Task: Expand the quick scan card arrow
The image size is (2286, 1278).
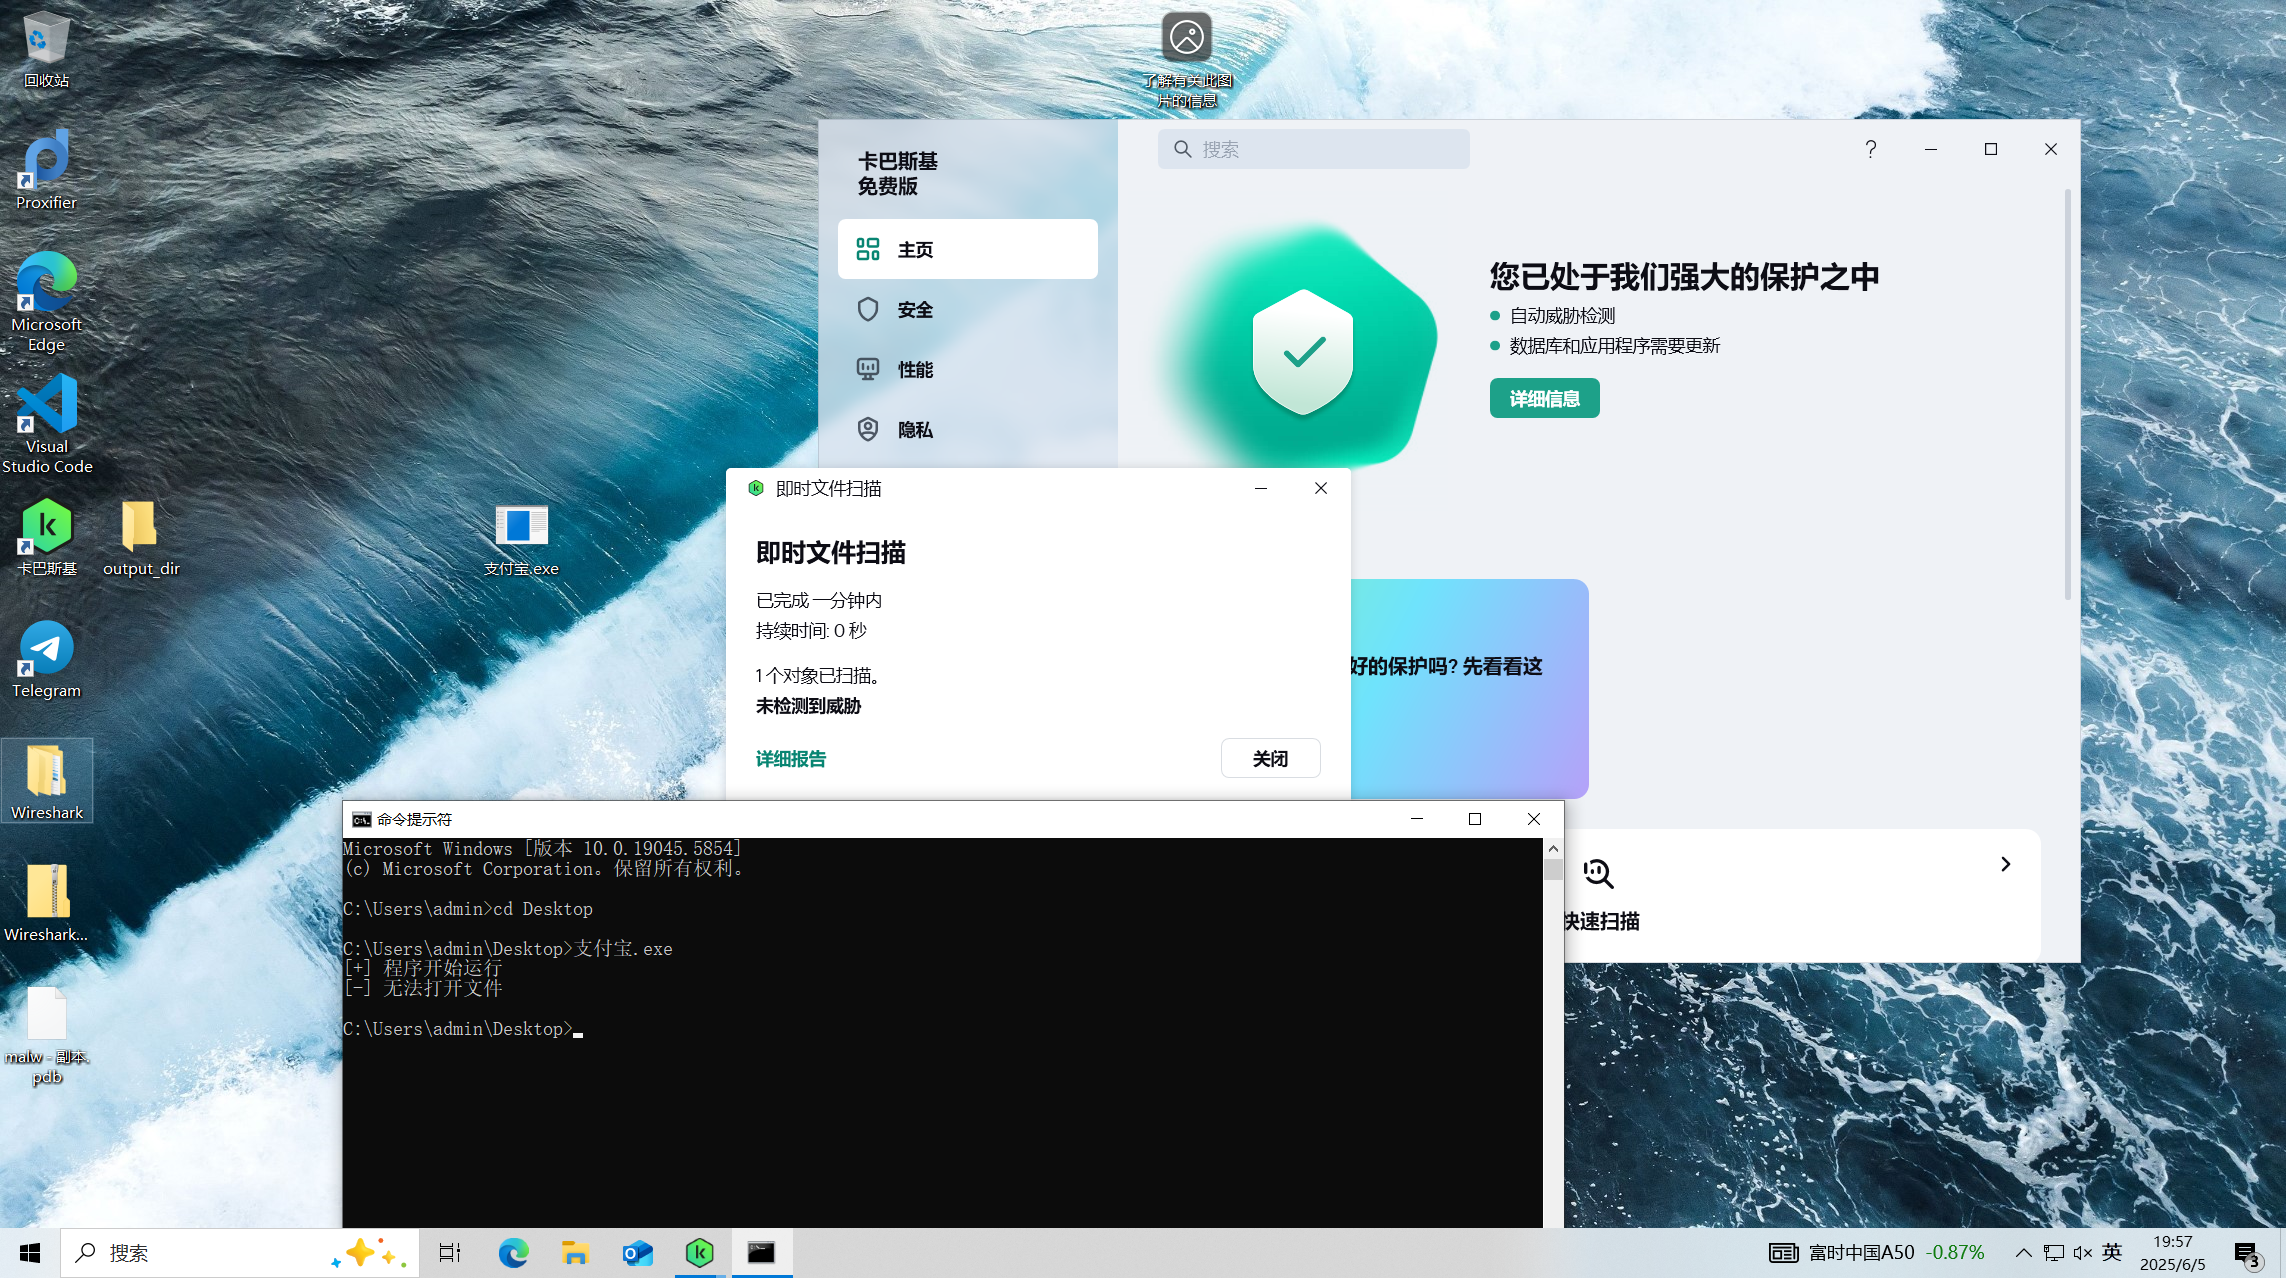Action: [2005, 864]
